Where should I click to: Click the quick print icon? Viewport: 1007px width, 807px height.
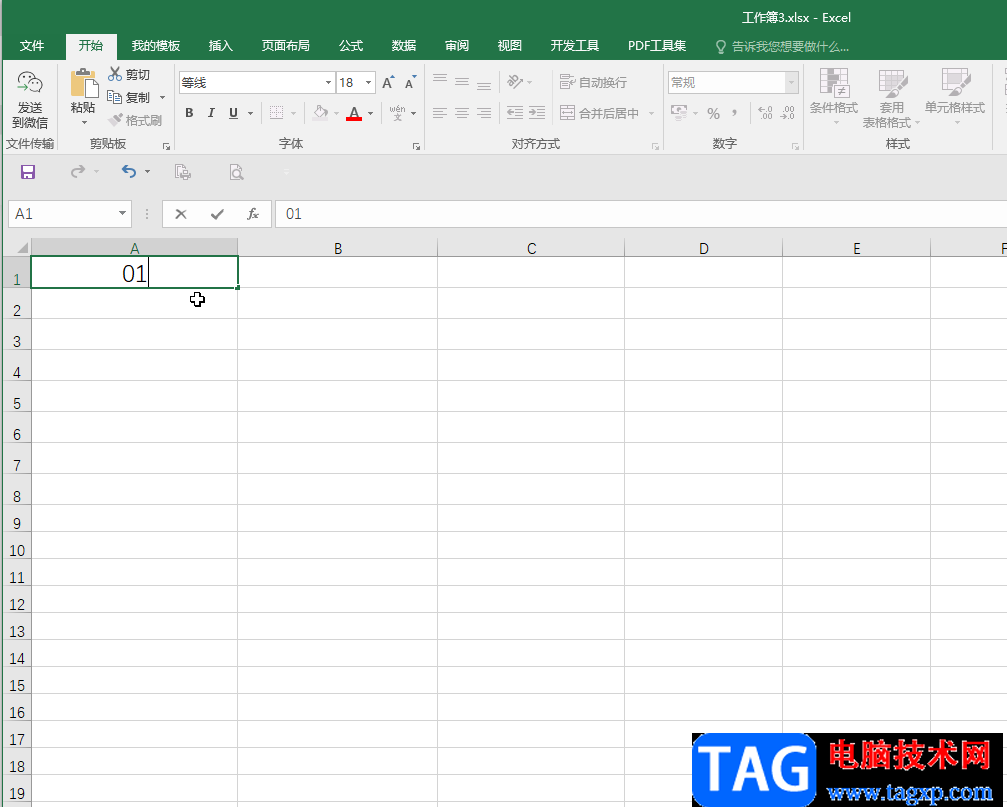click(x=183, y=172)
